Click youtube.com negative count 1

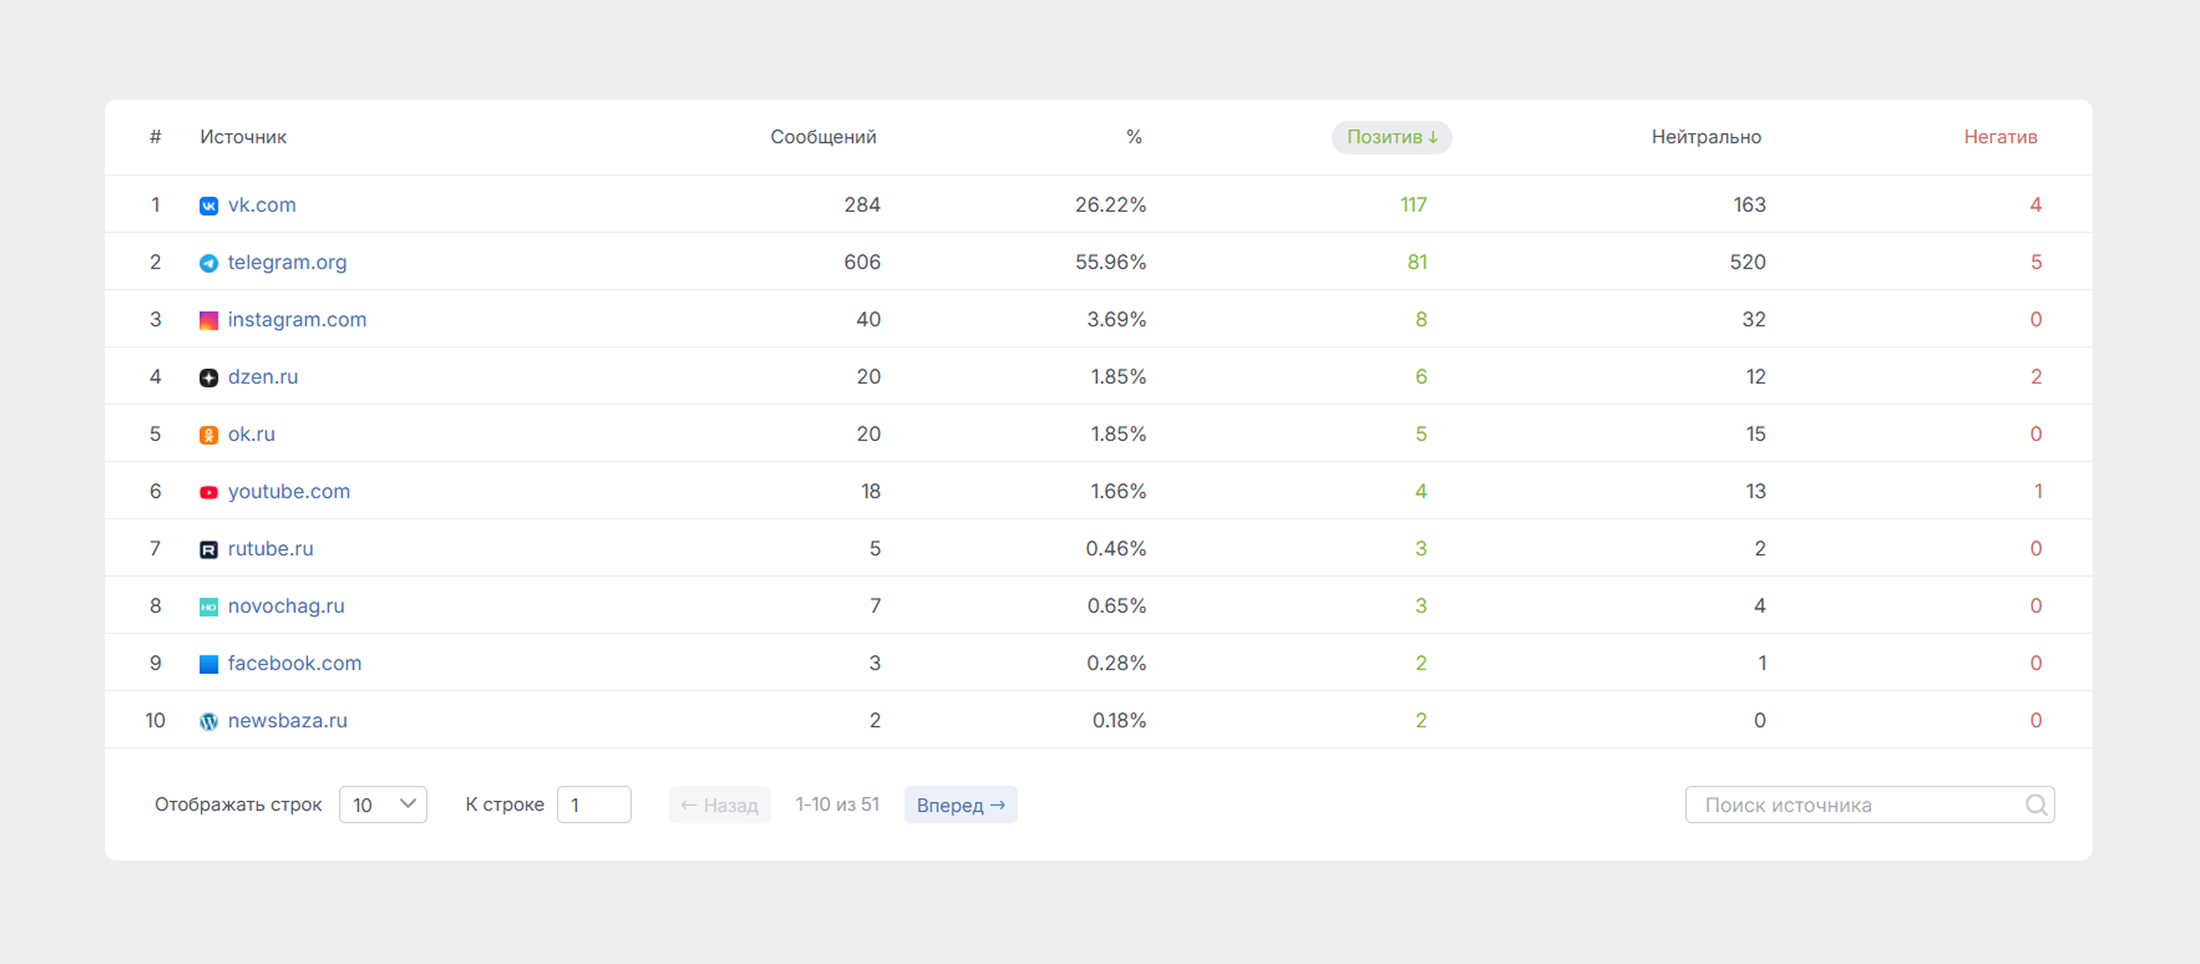(2038, 491)
